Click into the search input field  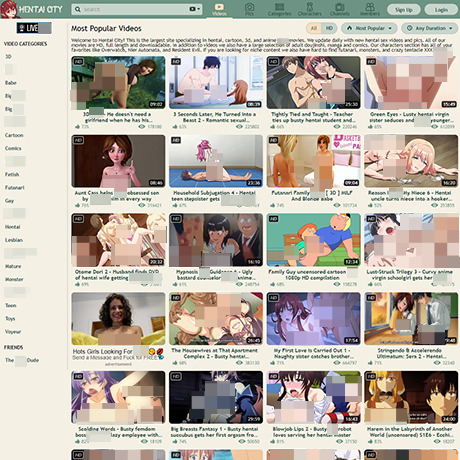135,9
